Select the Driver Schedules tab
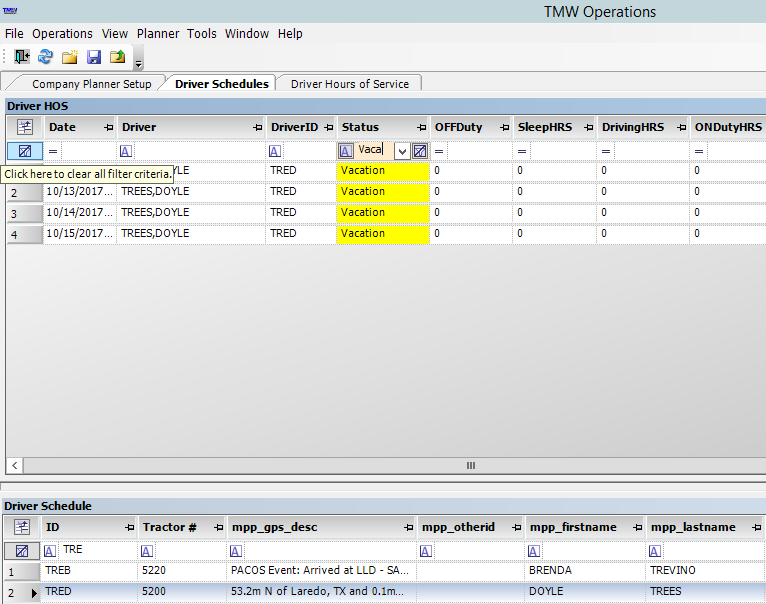Screen dimensions: 766x604 pyautogui.click(x=222, y=84)
